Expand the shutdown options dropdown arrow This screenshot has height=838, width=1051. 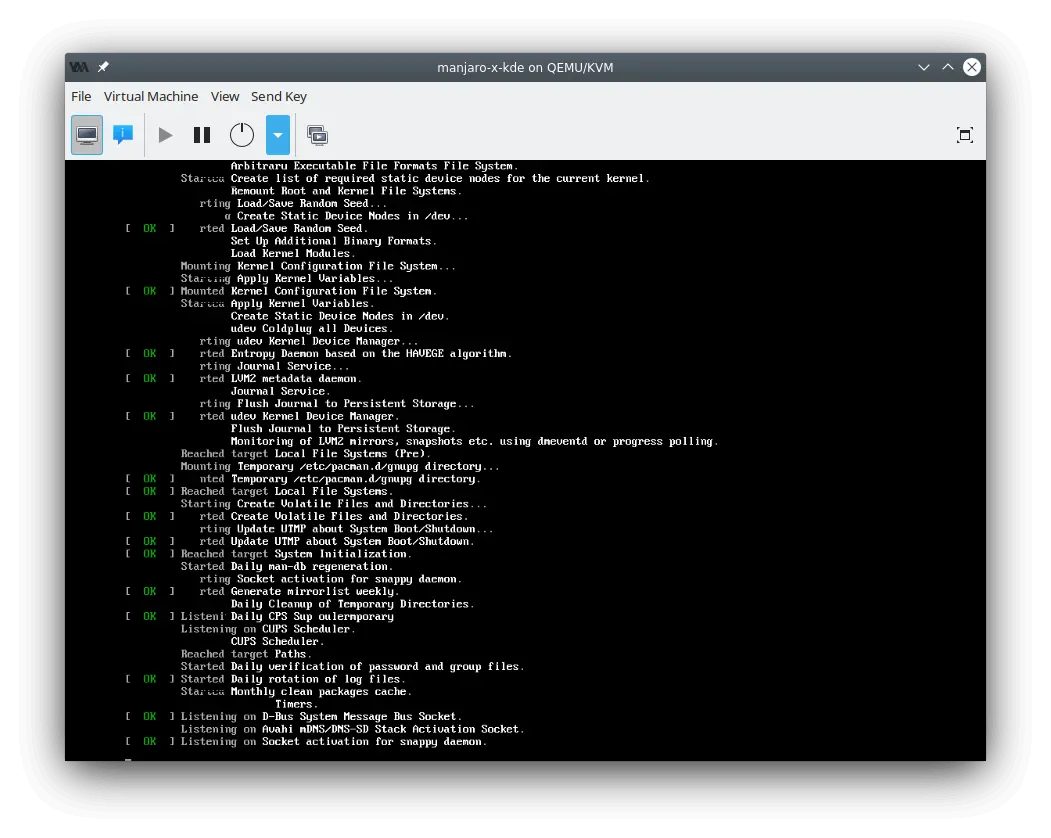tap(277, 135)
